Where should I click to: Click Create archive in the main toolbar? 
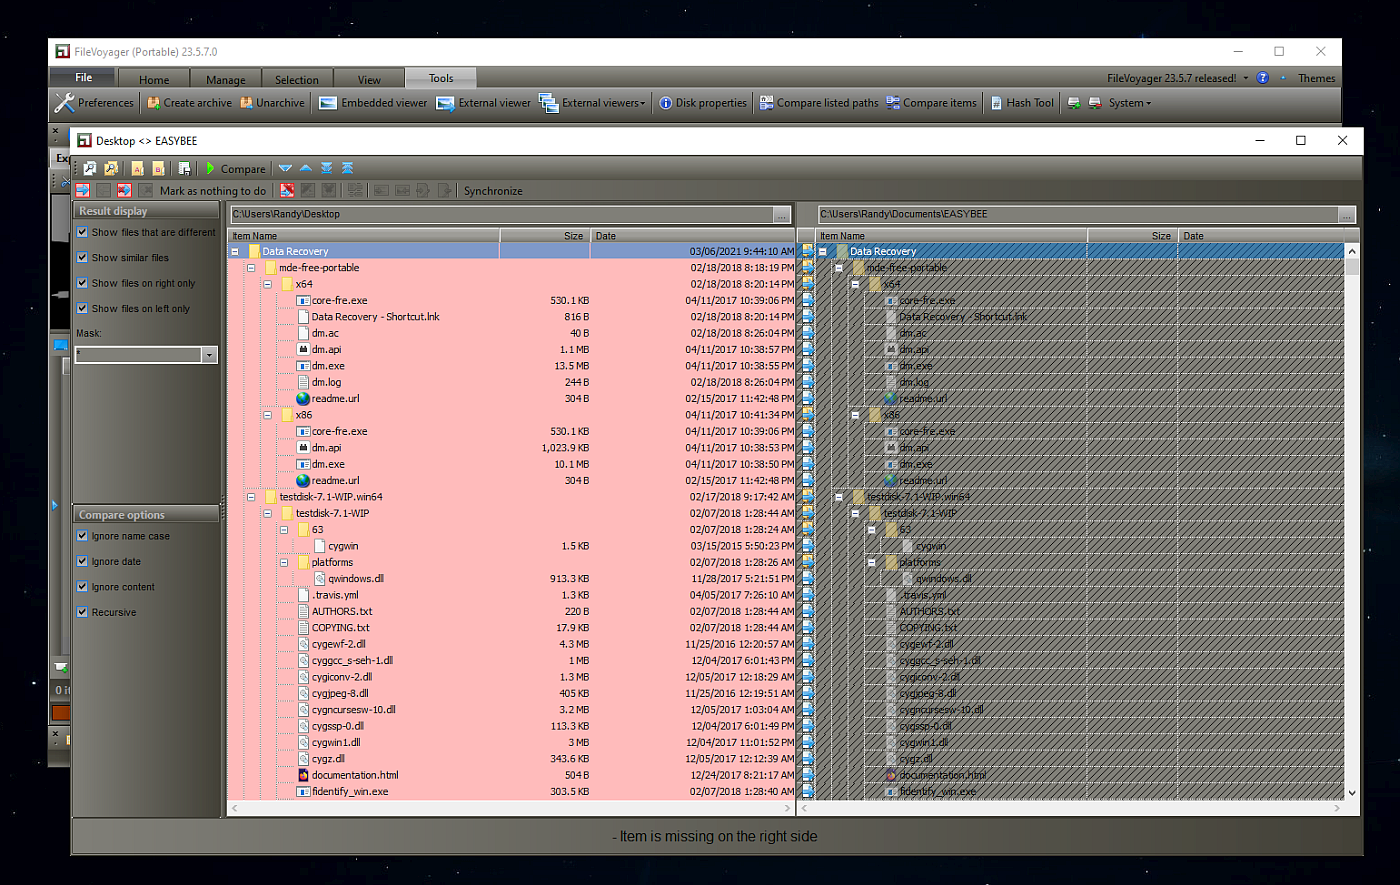tap(189, 103)
